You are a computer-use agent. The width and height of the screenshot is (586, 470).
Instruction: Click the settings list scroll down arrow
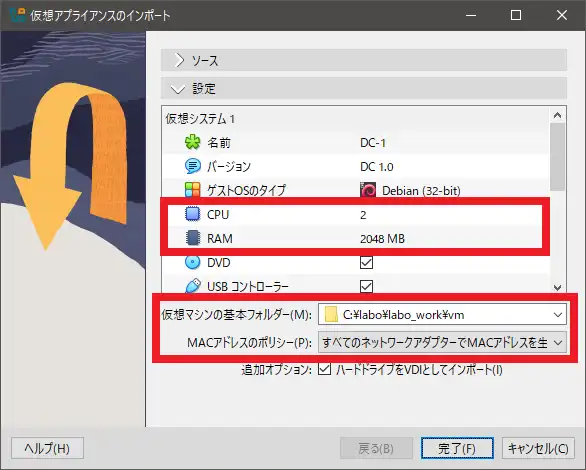pos(558,287)
